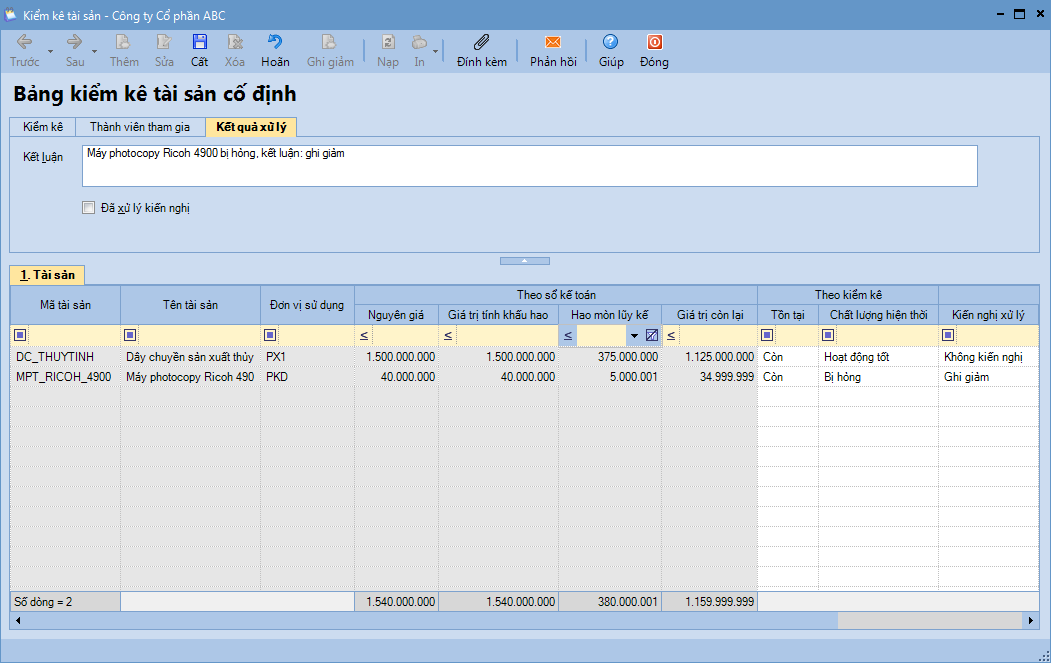Clear the Hao mòn lũy kế filter icon
Viewport: 1051px width, 663px height.
point(652,335)
